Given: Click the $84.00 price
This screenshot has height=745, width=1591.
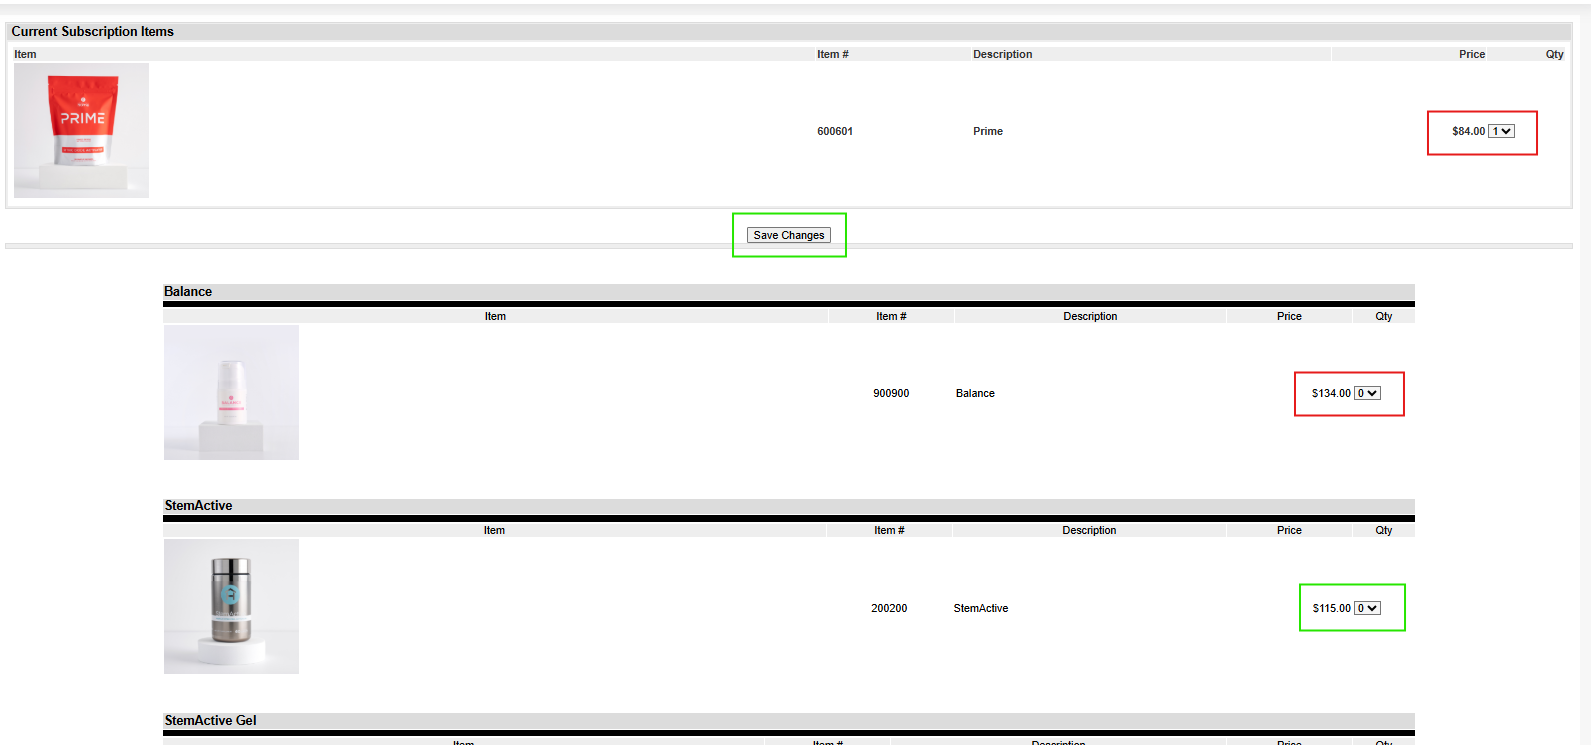Looking at the screenshot, I should [x=1469, y=131].
